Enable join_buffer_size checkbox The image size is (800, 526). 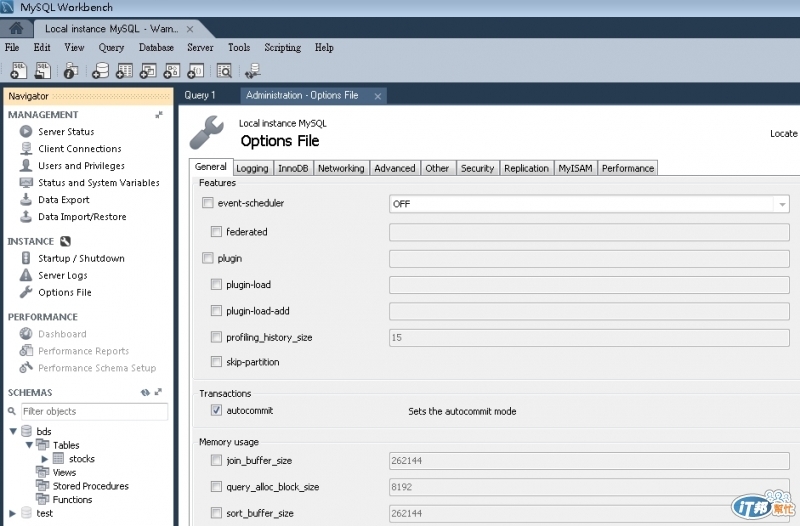(216, 460)
